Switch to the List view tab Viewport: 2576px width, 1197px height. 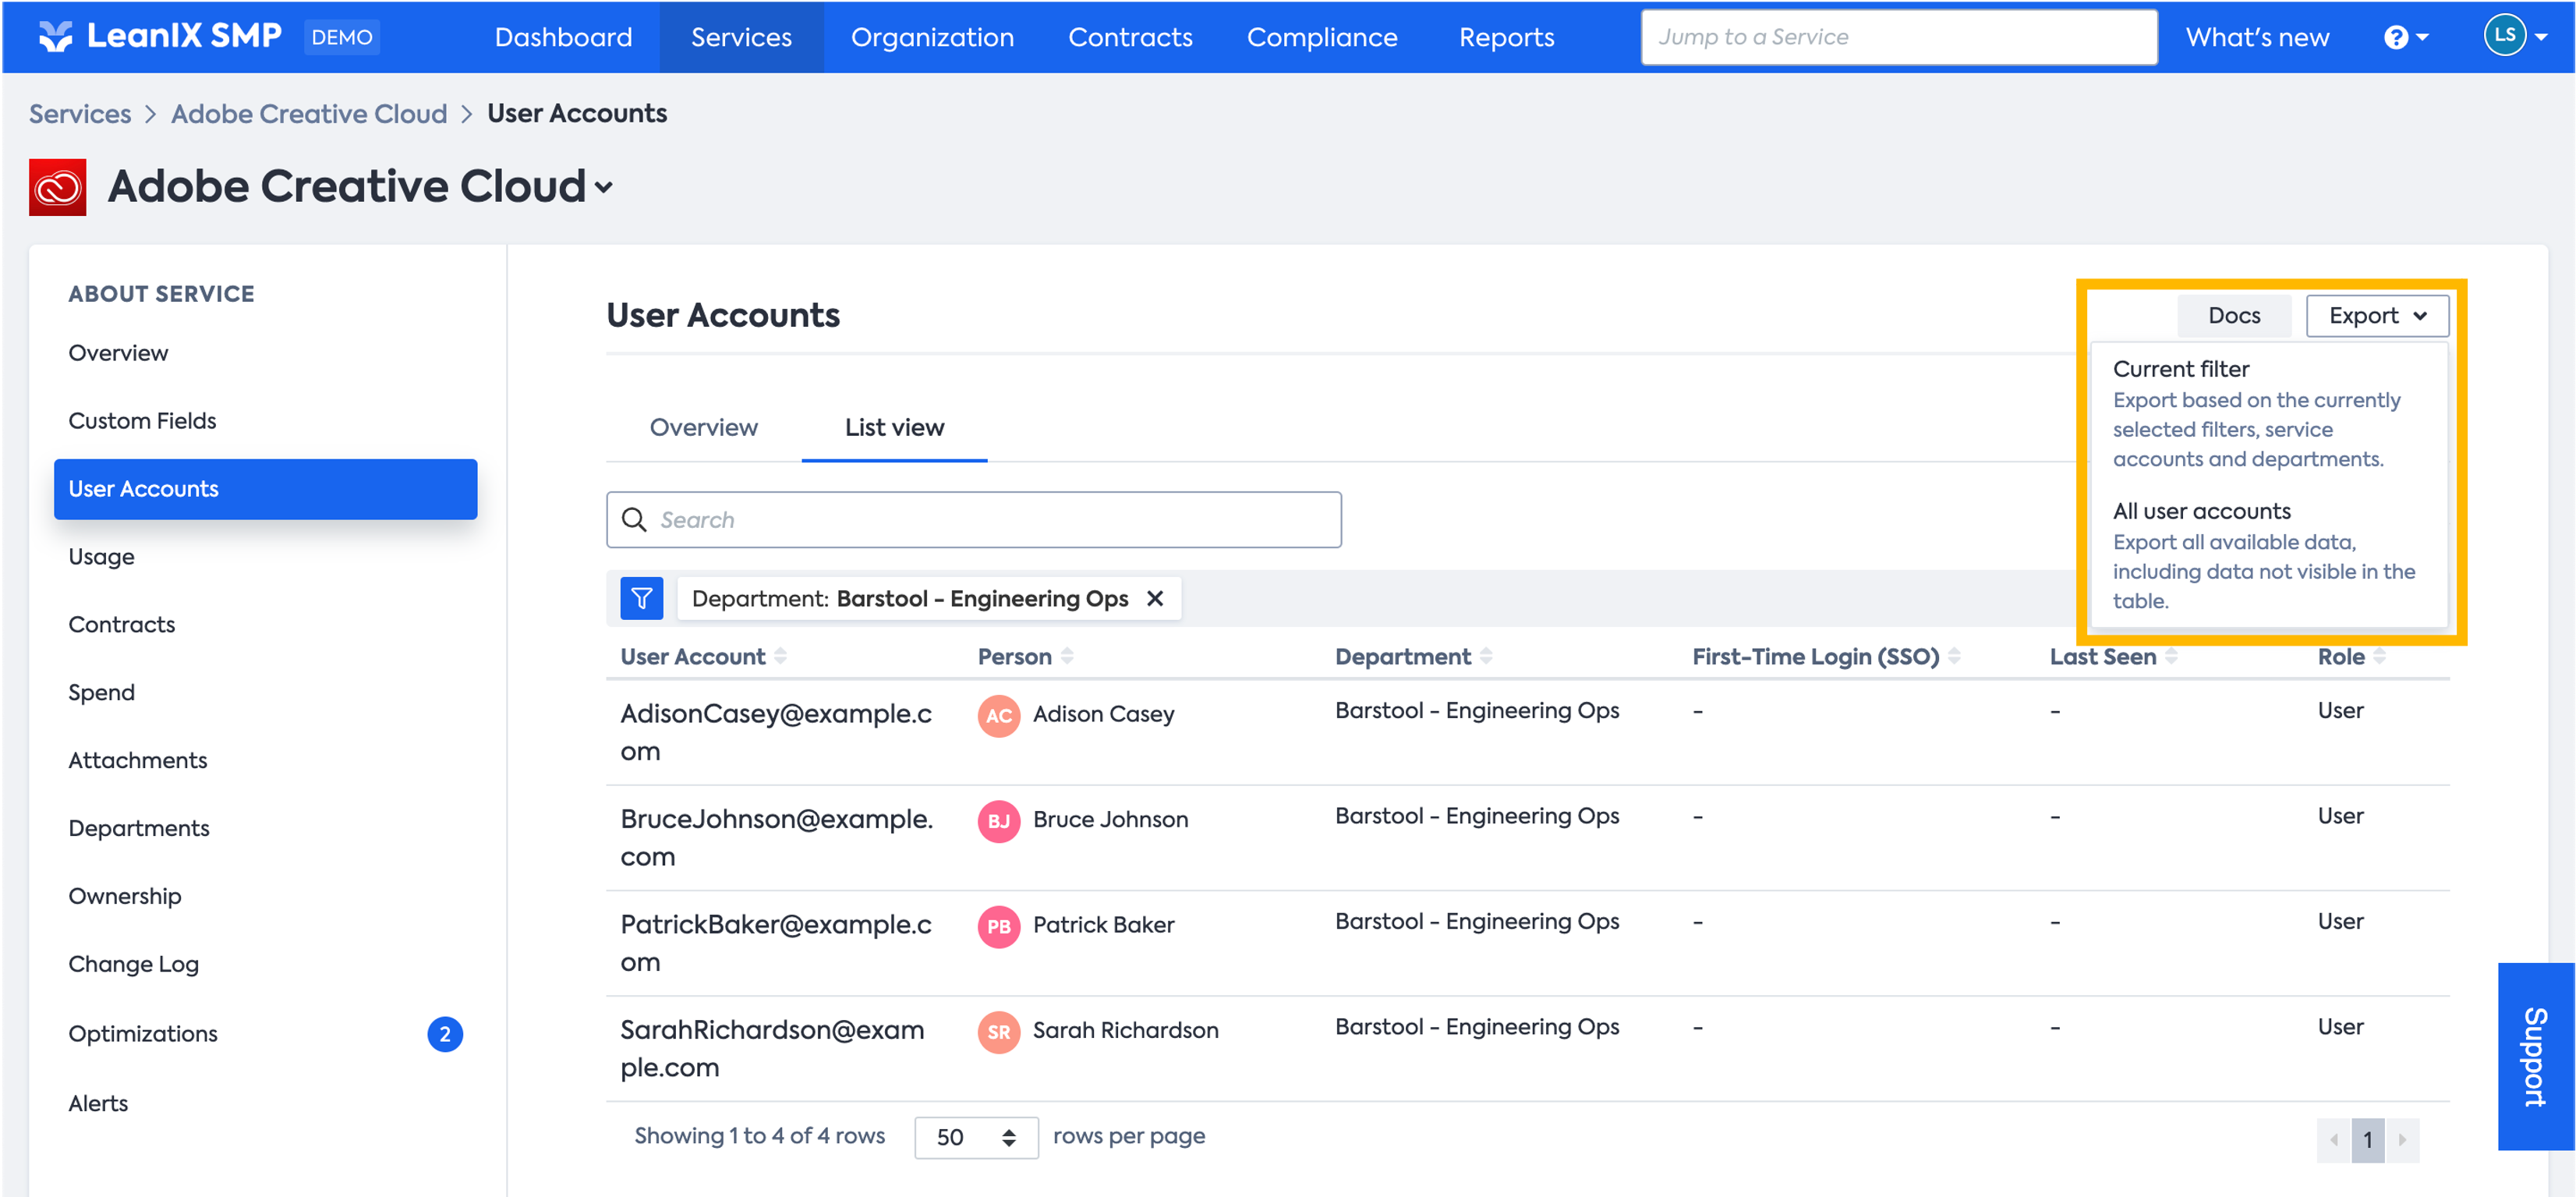894,427
